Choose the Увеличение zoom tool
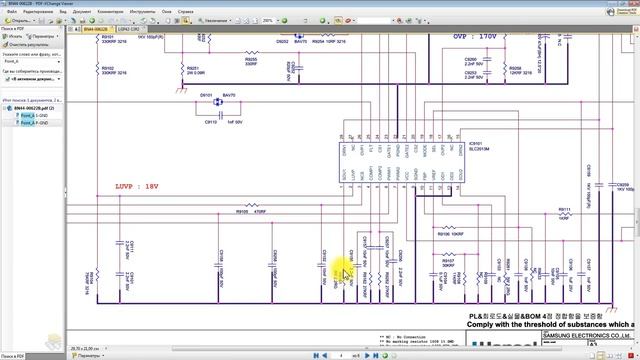Image resolution: width=640 pixels, height=360 pixels. point(212,20)
